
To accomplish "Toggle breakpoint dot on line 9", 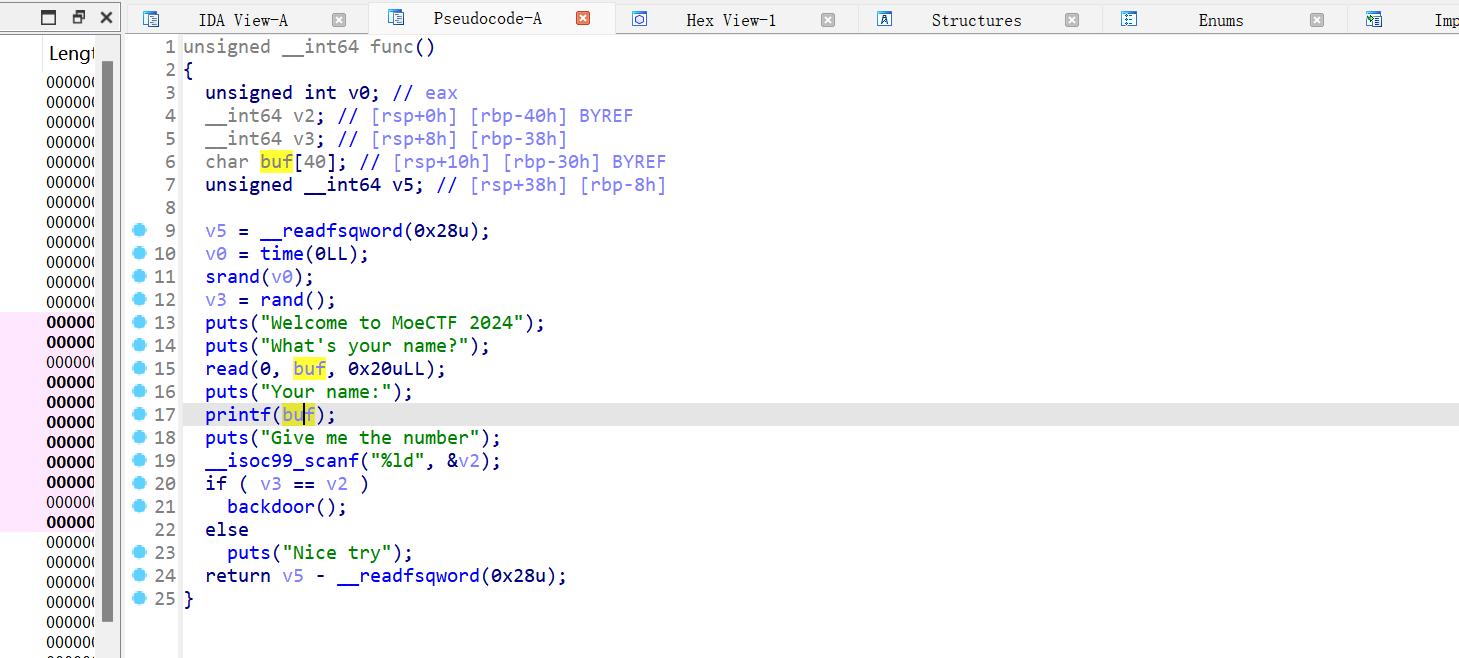I will tap(139, 230).
